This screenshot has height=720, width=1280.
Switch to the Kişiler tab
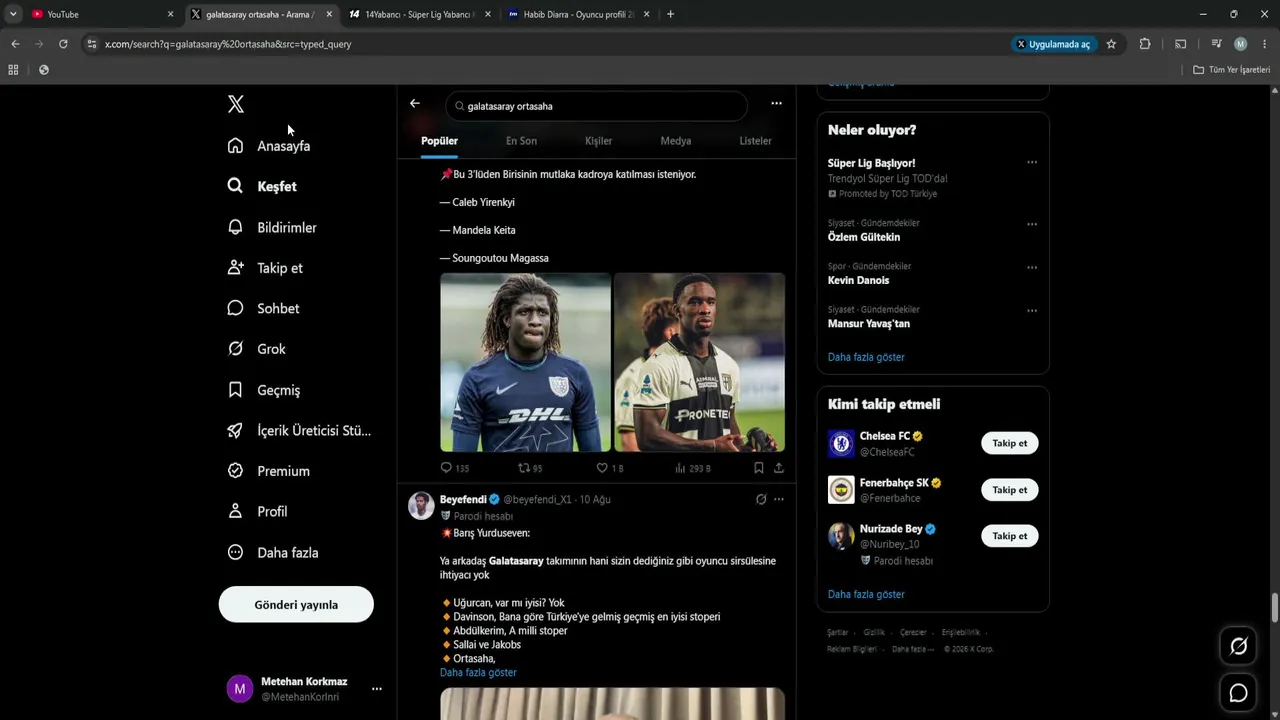click(x=598, y=141)
